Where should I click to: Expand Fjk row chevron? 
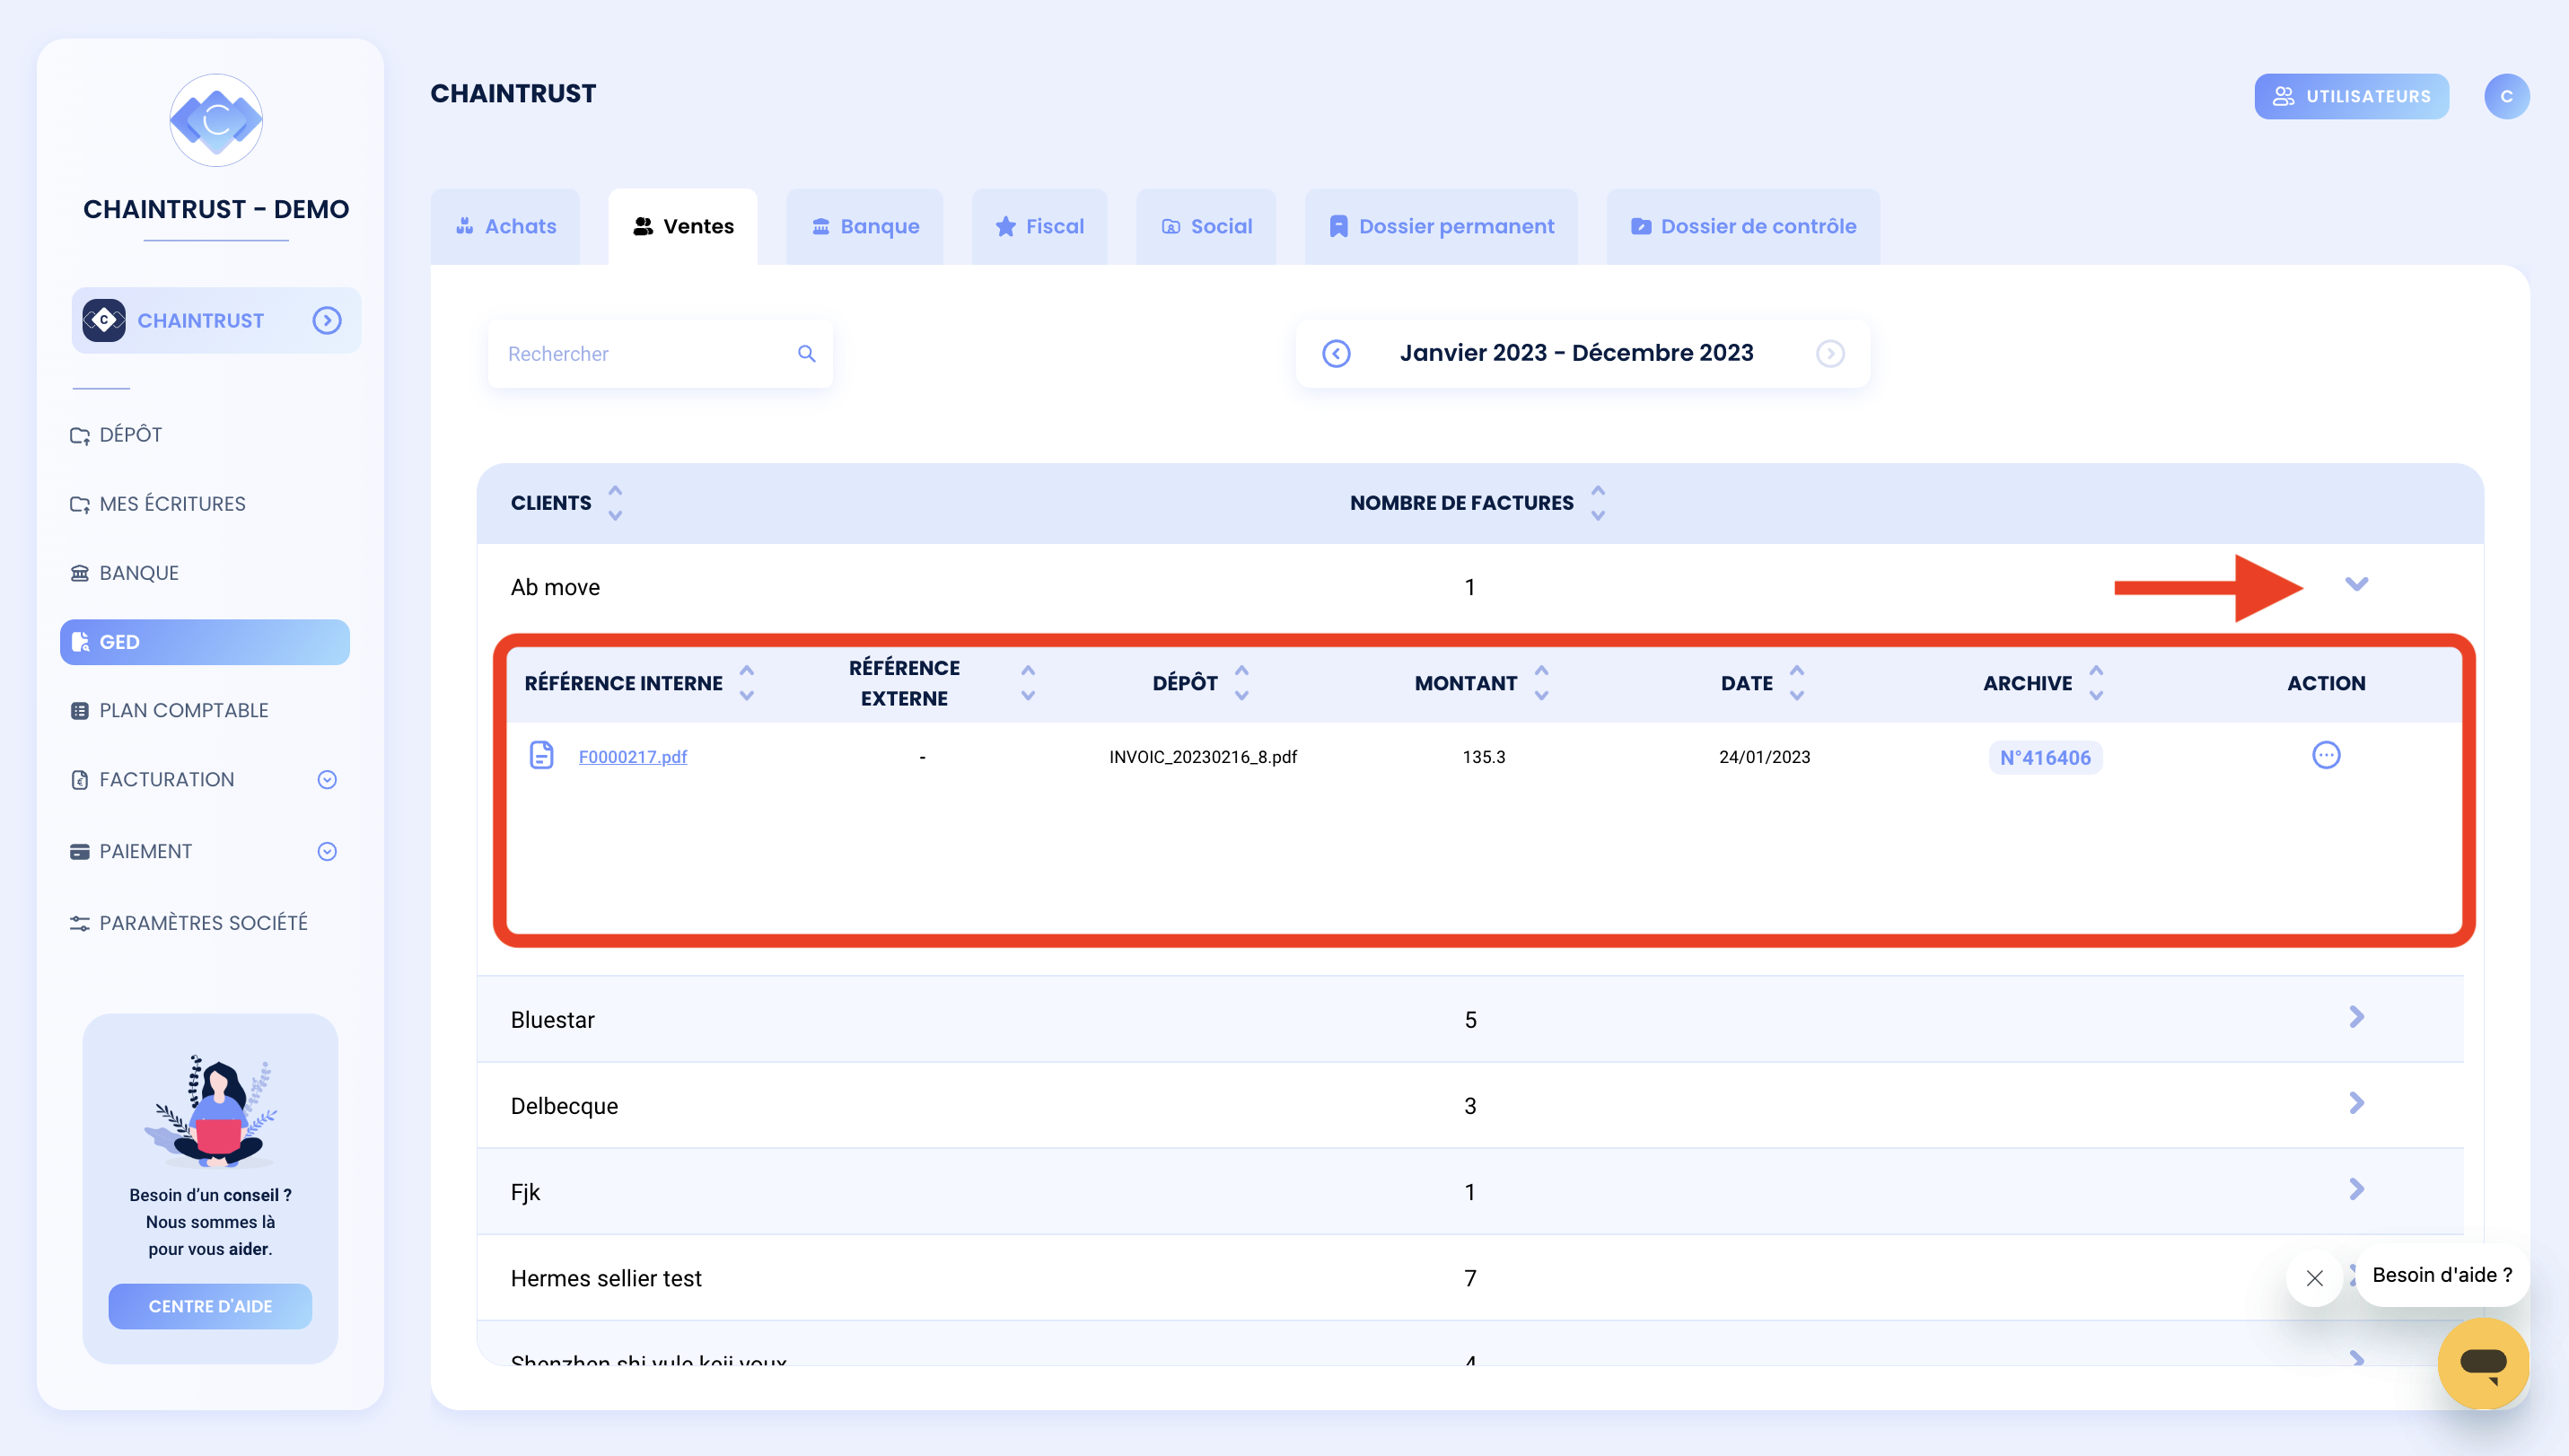pos(2356,1189)
